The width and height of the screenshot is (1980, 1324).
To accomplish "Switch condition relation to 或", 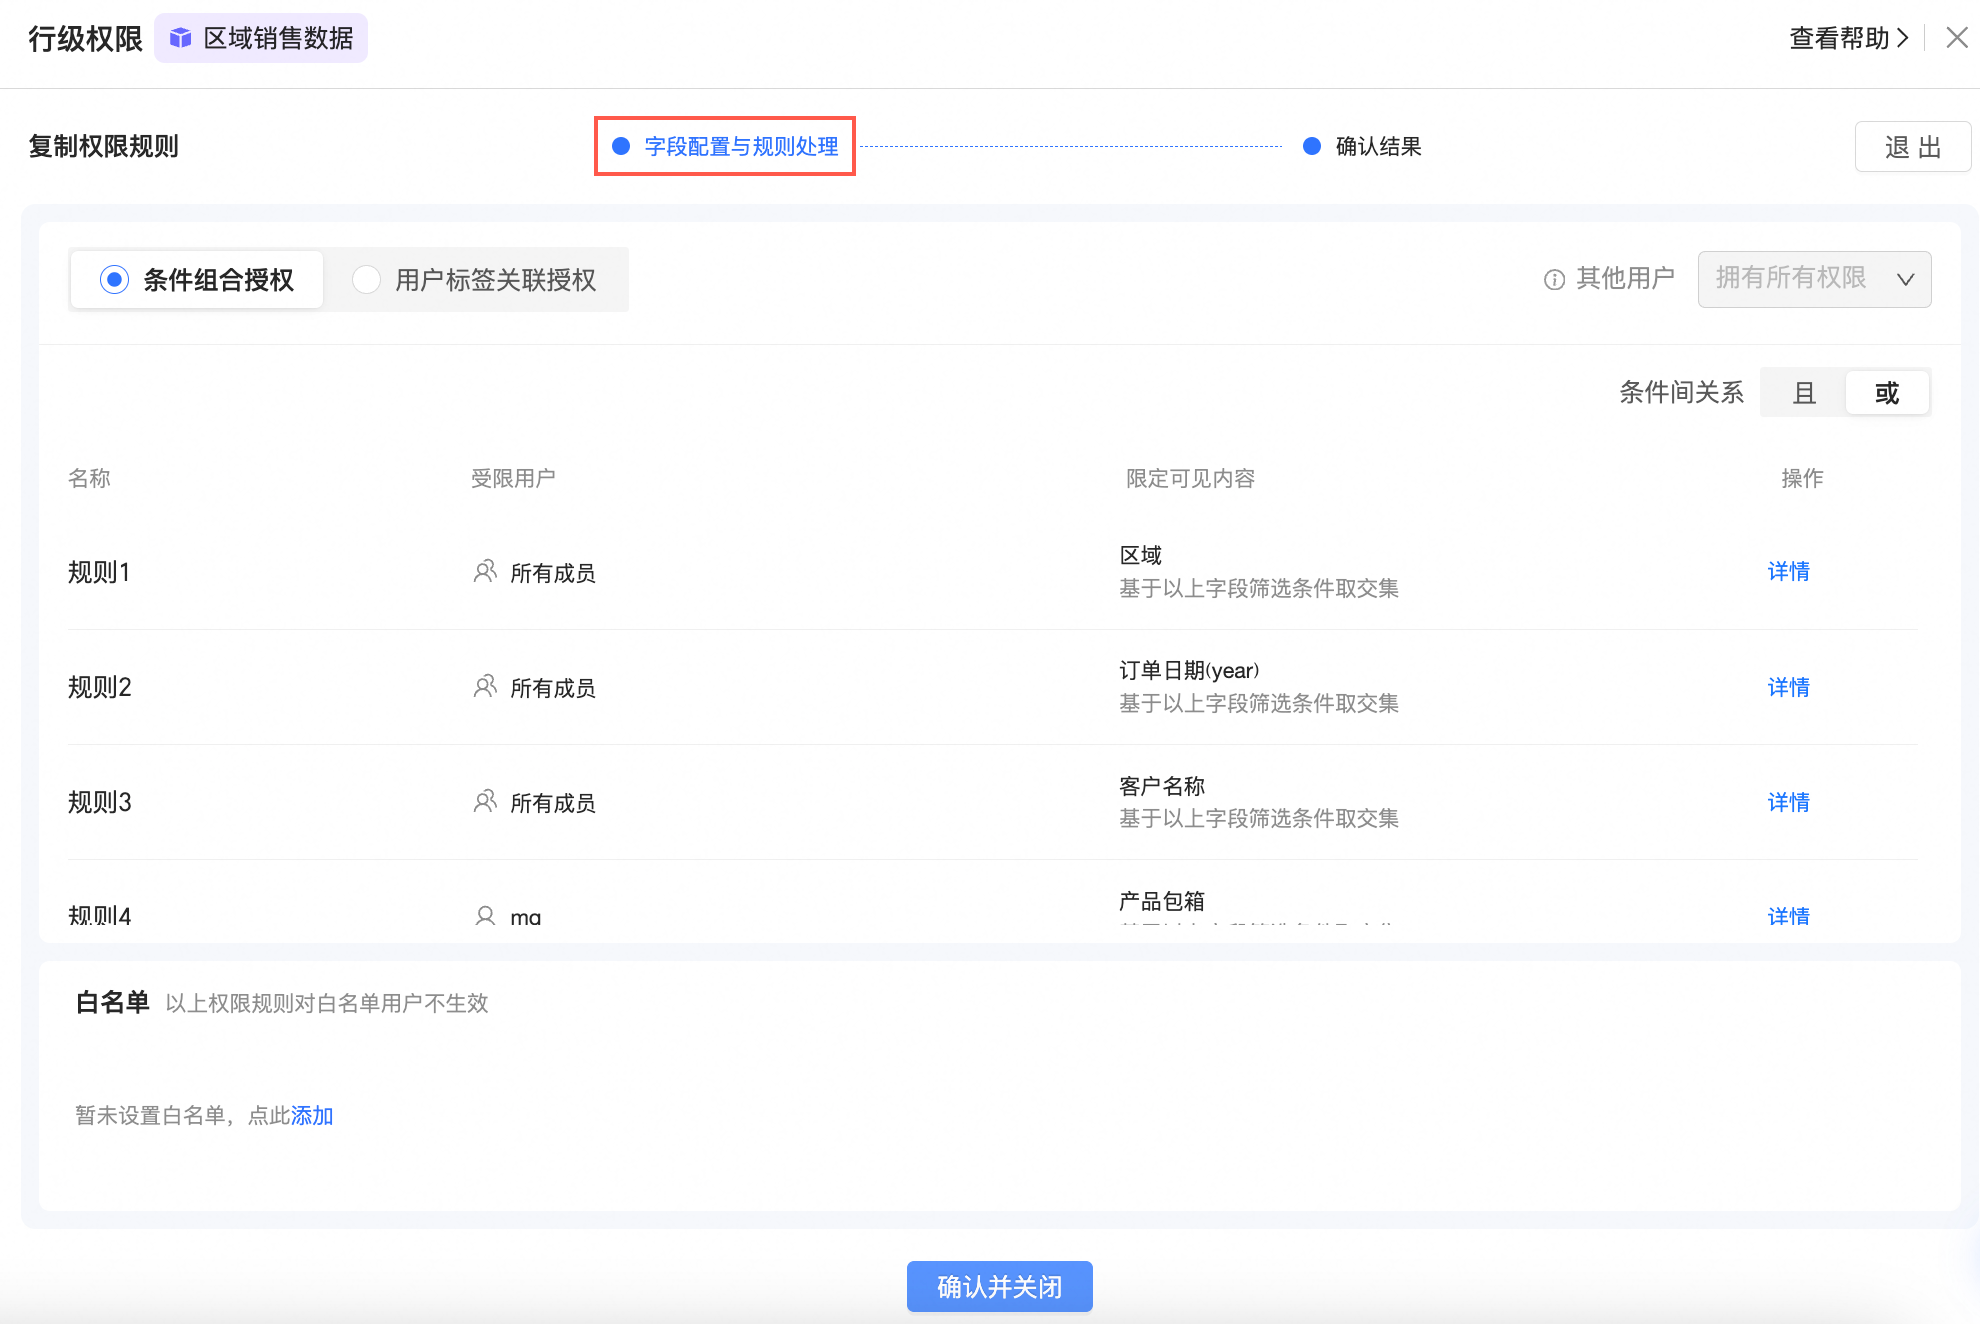I will (1886, 393).
